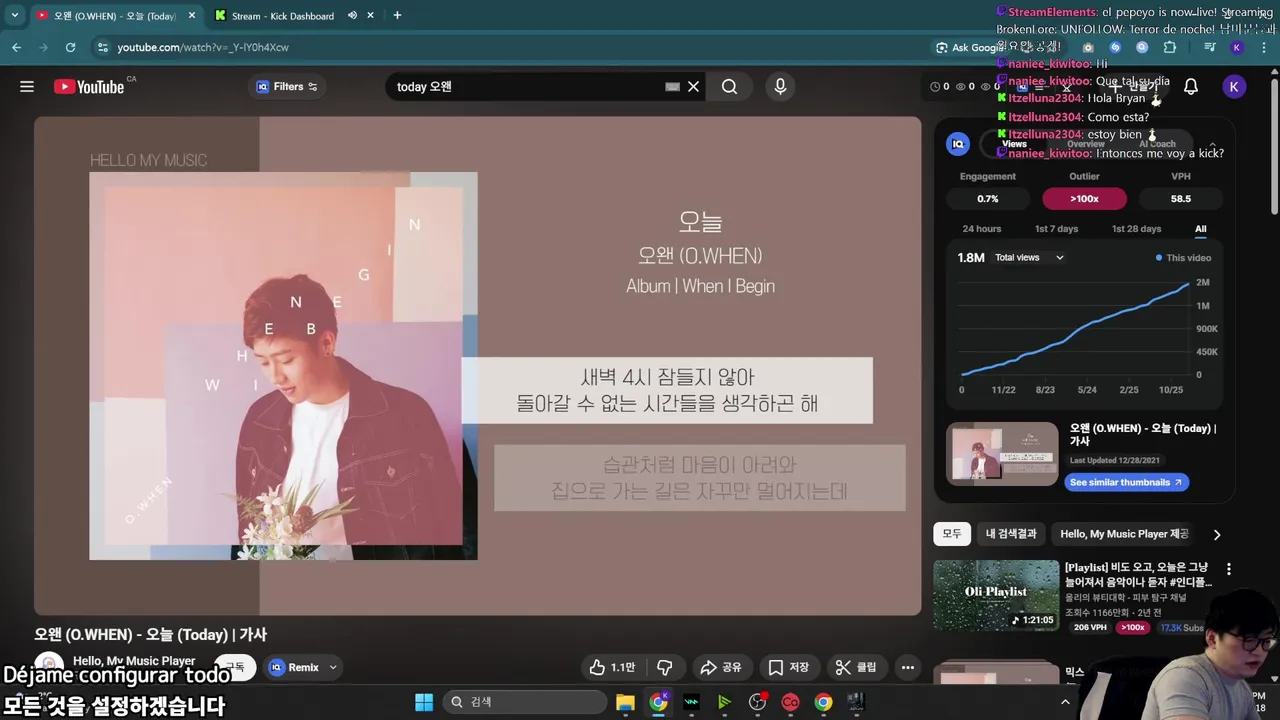The height and width of the screenshot is (720, 1280).
Task: Open the on-screen keyboard in the search box
Action: [673, 87]
